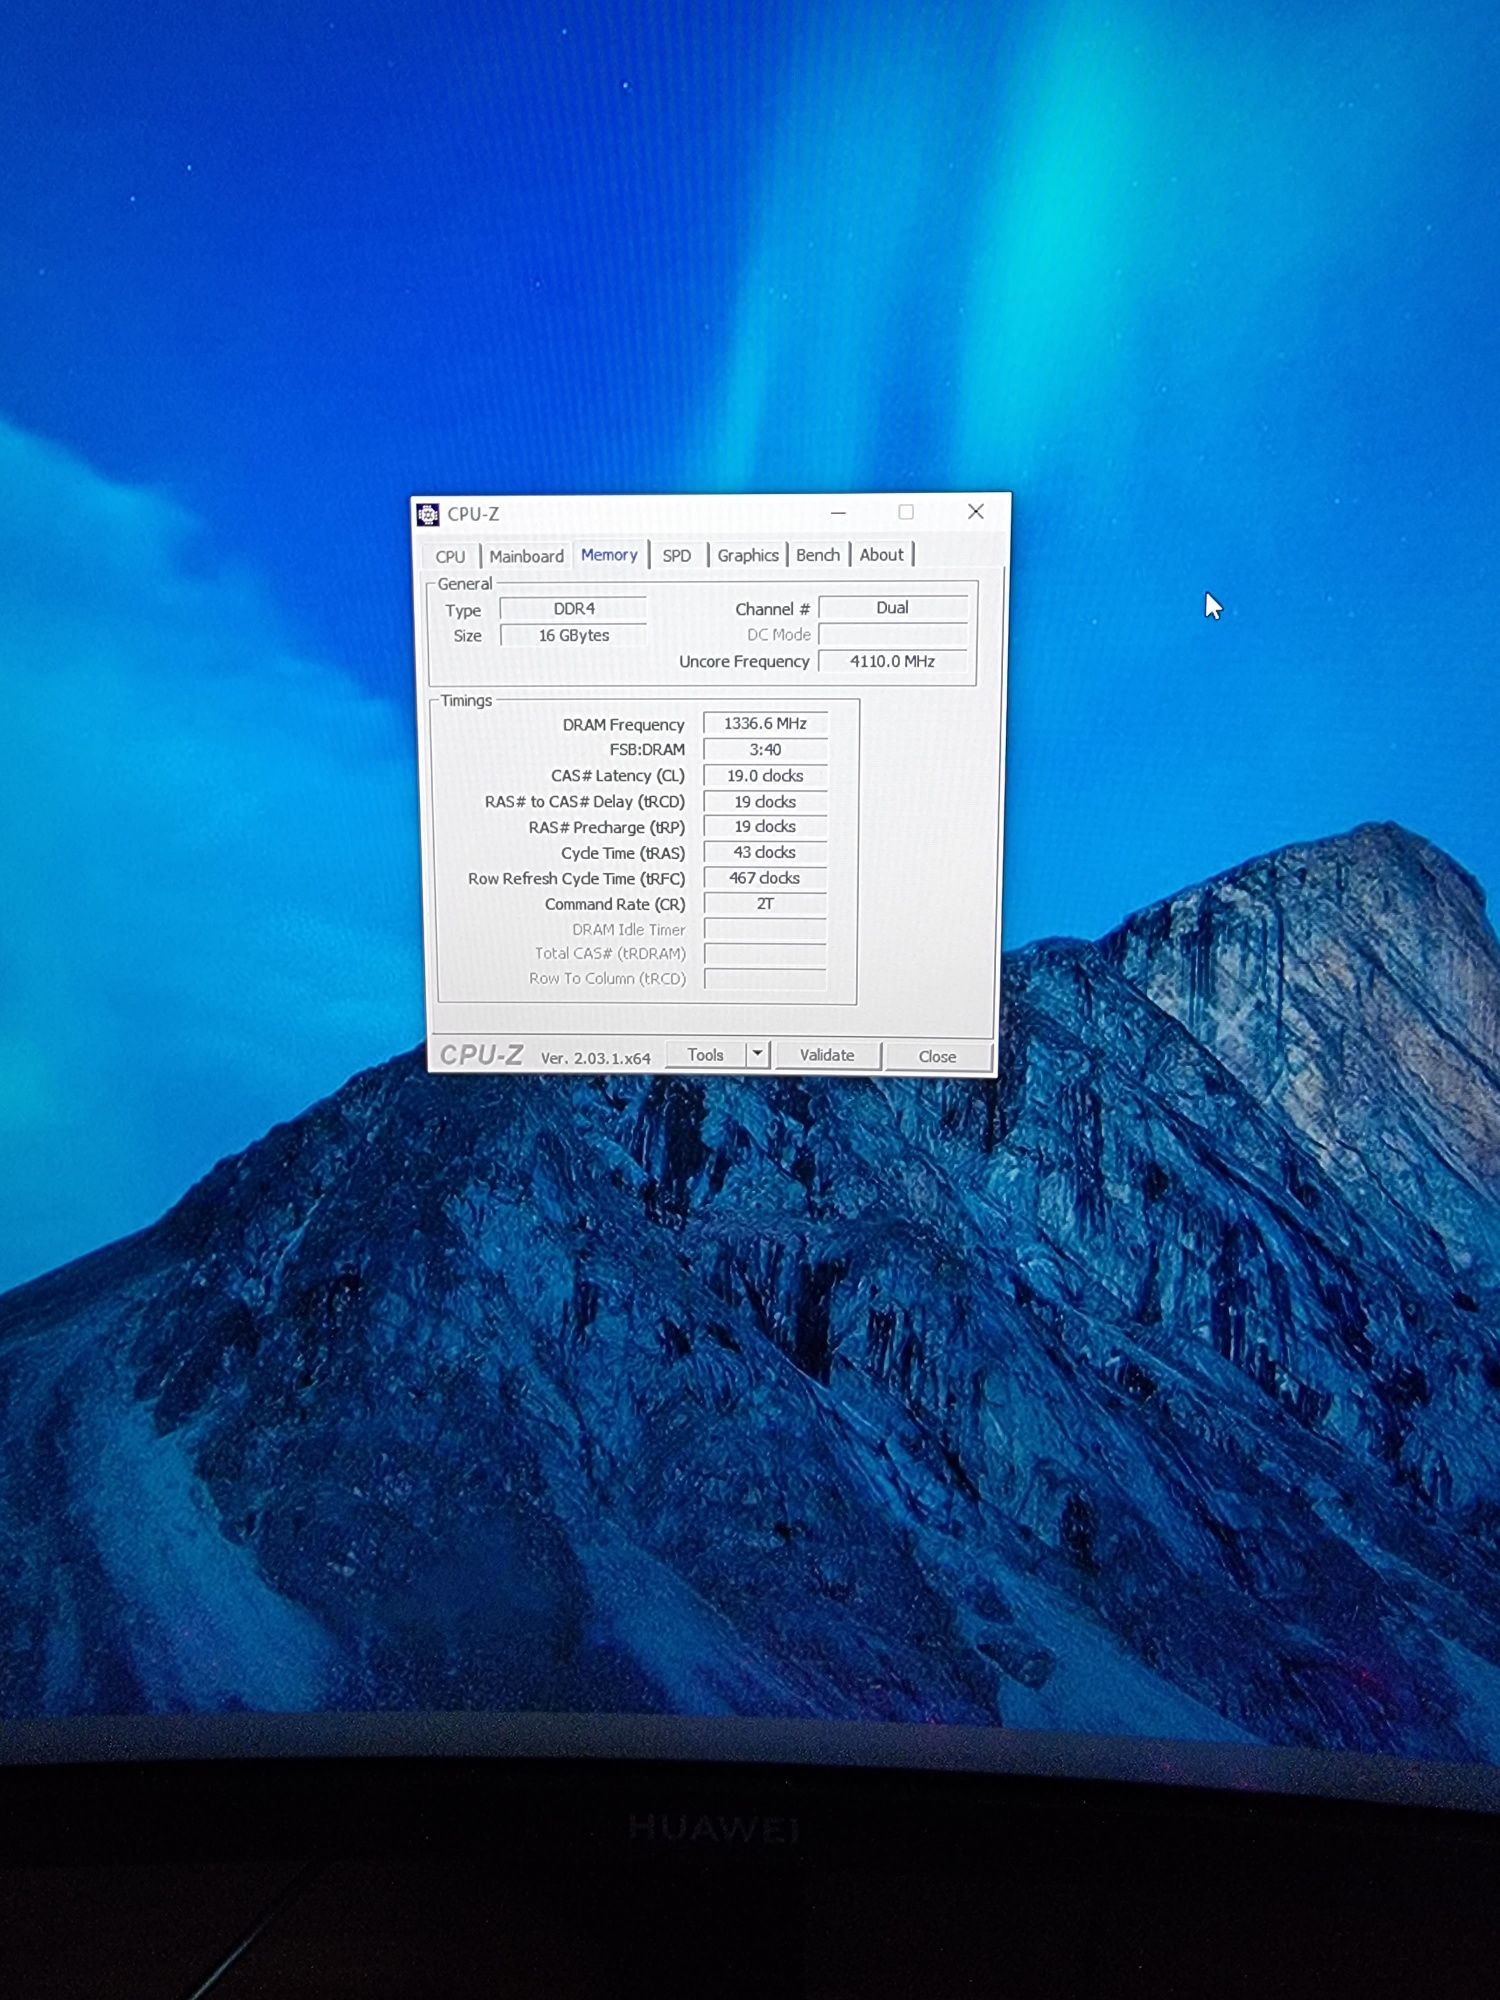The width and height of the screenshot is (1500, 2000).
Task: Click the 16 GBytes size value
Action: tap(573, 635)
